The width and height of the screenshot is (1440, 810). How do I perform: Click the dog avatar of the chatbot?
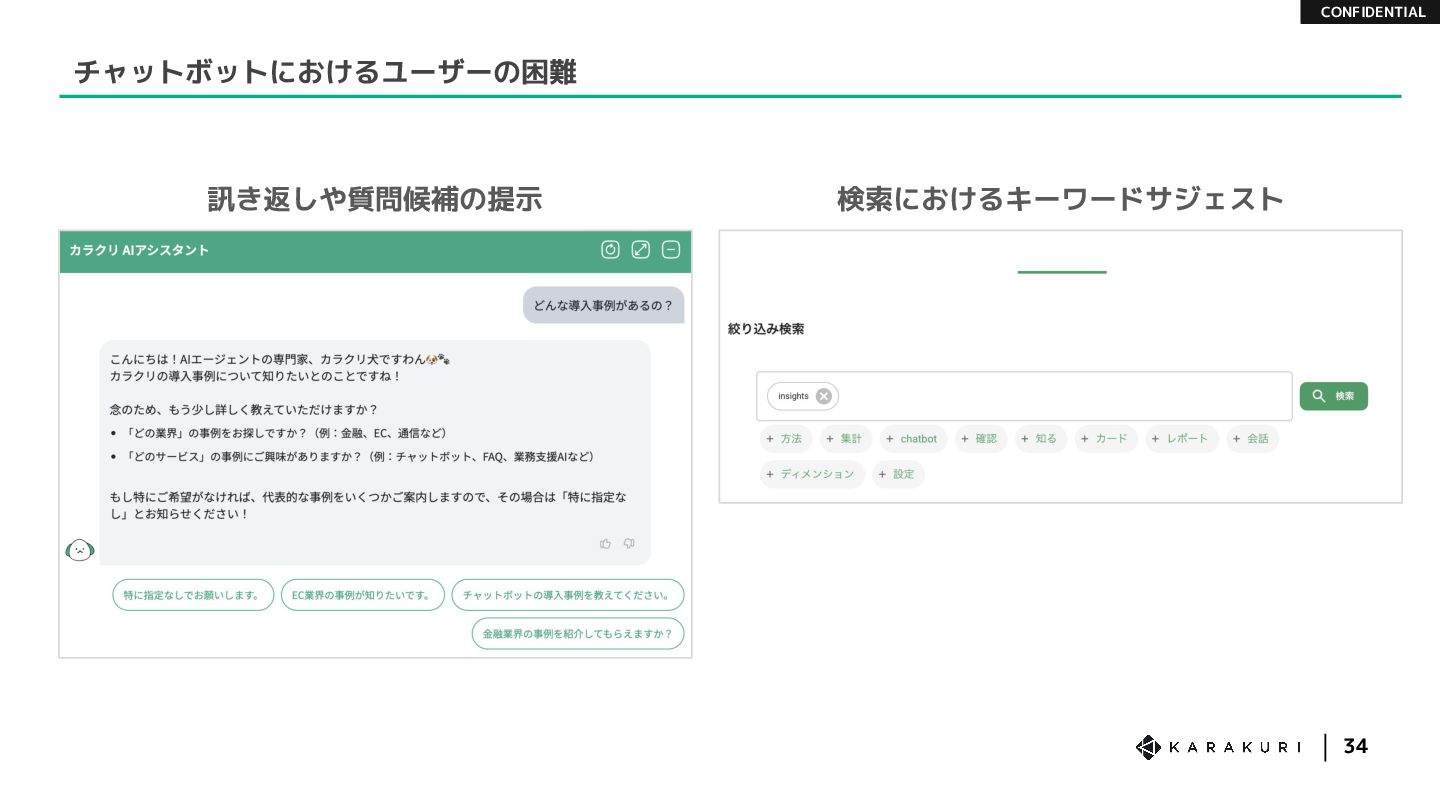click(80, 549)
